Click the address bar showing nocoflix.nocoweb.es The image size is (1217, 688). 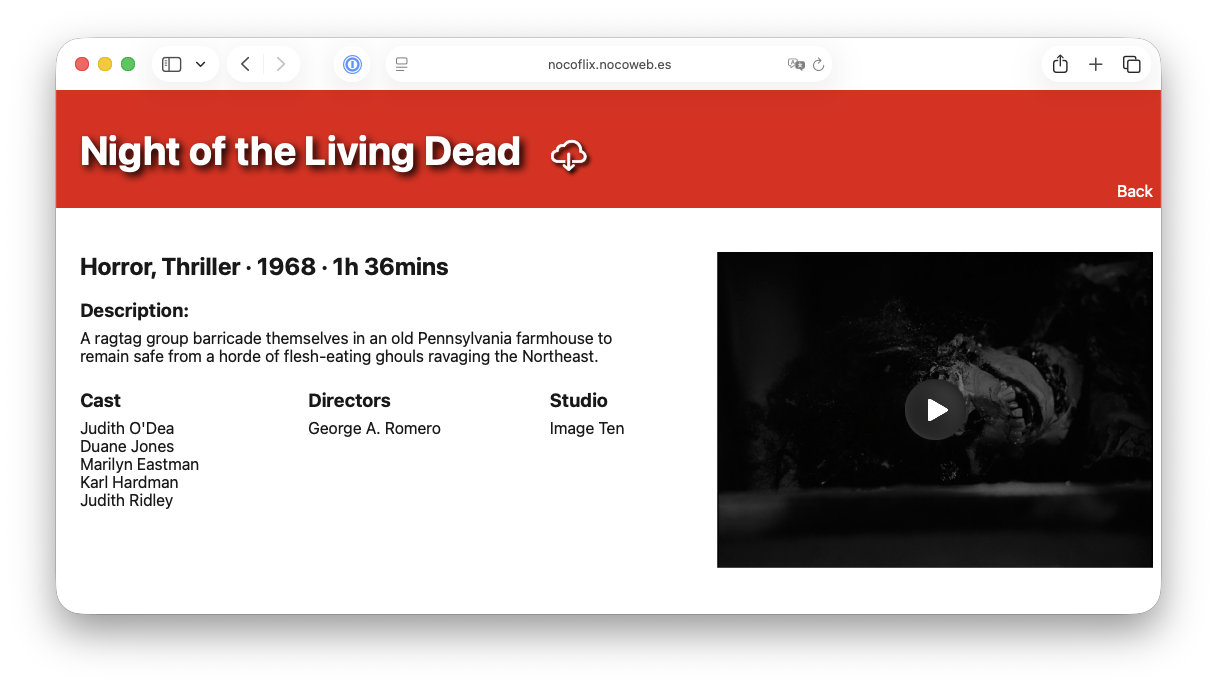click(x=609, y=64)
